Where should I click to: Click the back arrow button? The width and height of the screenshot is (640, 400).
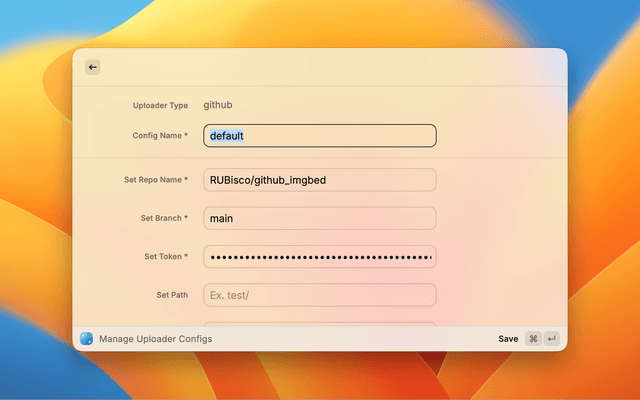click(93, 67)
